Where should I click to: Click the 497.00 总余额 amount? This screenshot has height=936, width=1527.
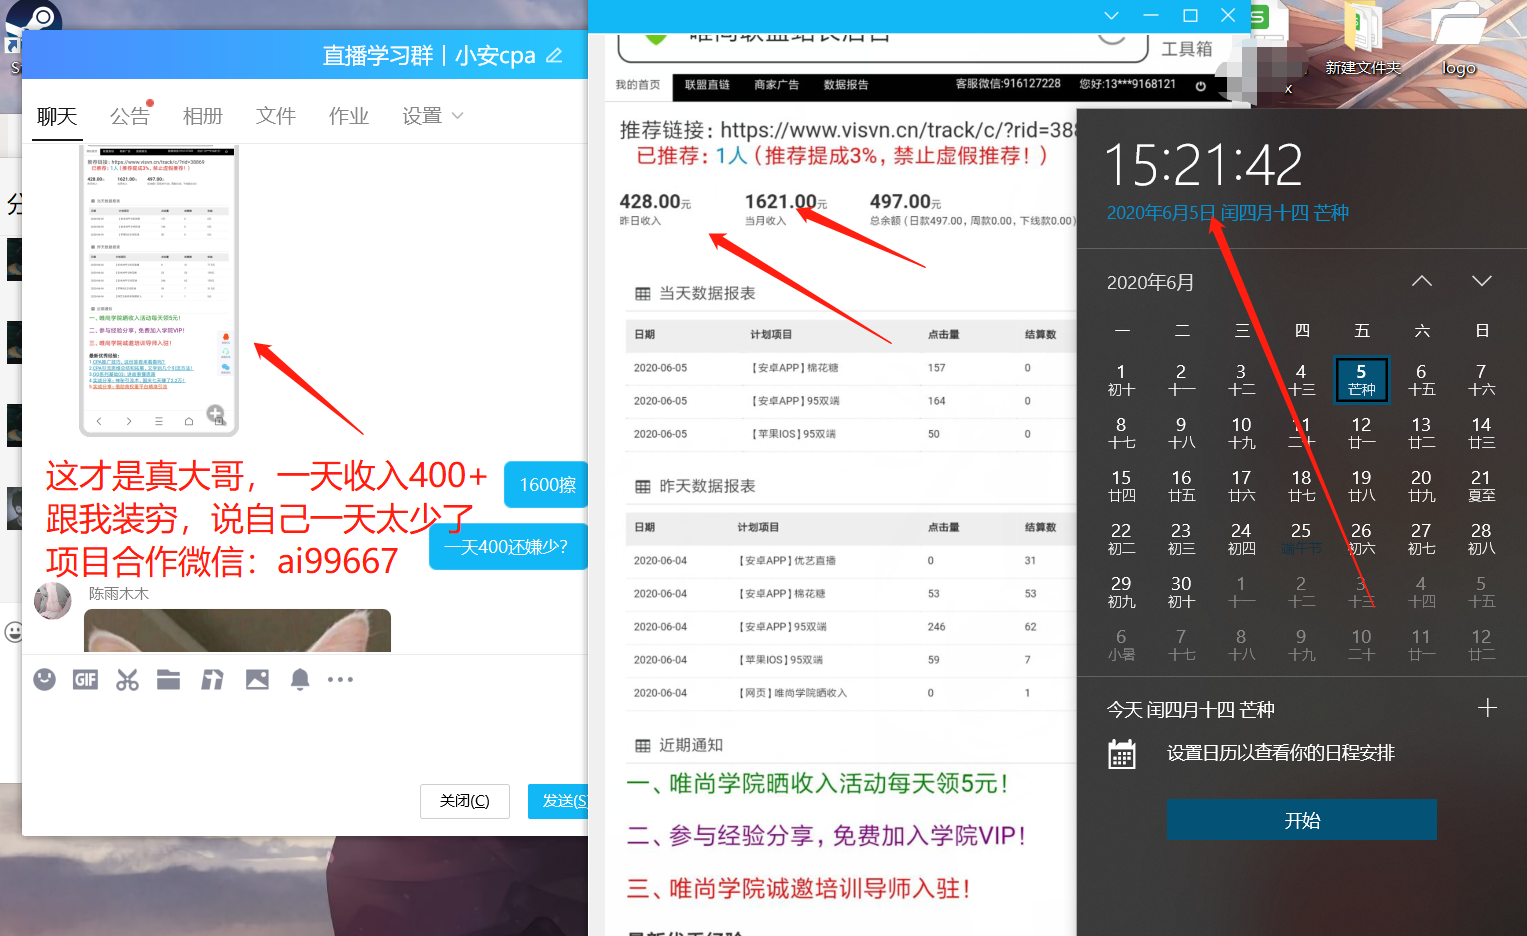click(905, 202)
